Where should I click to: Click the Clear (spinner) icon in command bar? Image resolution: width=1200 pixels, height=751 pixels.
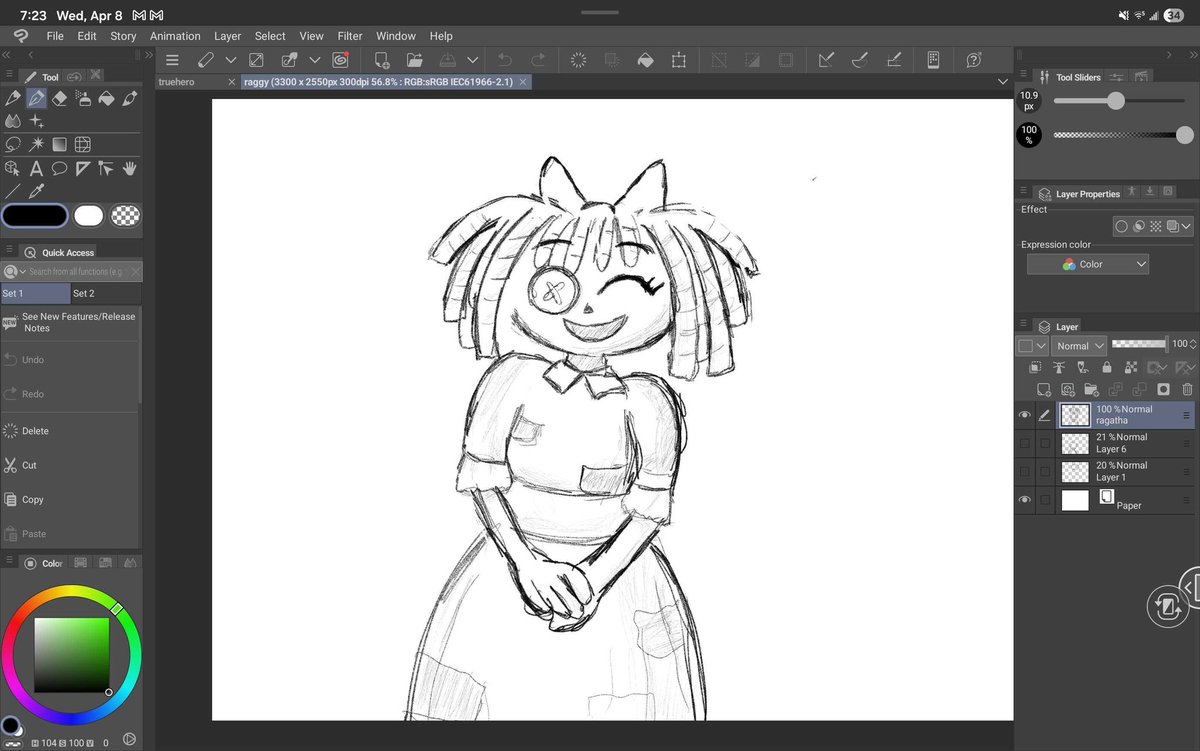click(x=578, y=60)
